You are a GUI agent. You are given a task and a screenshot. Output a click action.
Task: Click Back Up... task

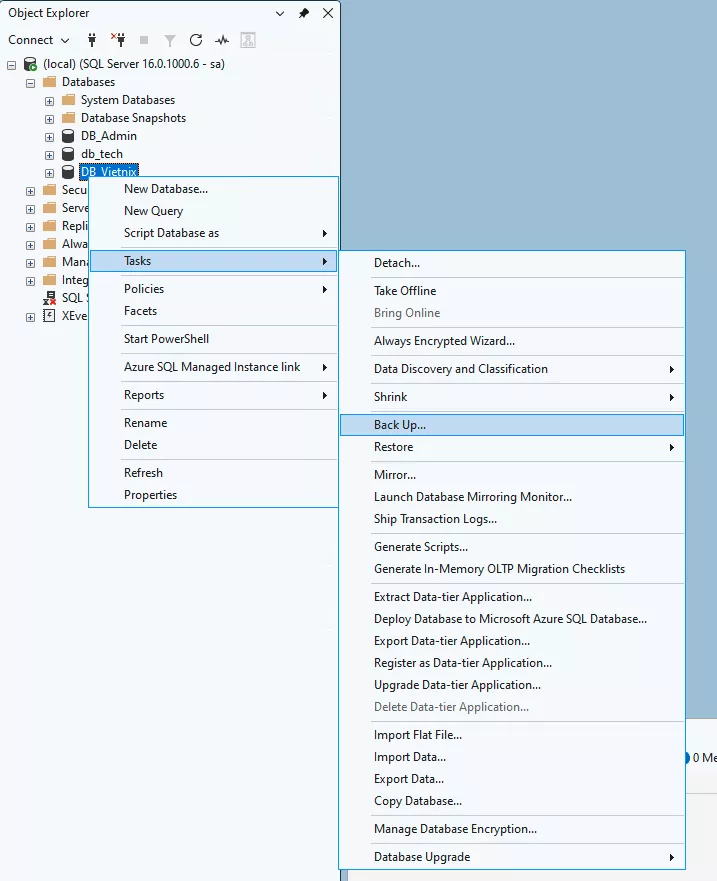click(512, 425)
